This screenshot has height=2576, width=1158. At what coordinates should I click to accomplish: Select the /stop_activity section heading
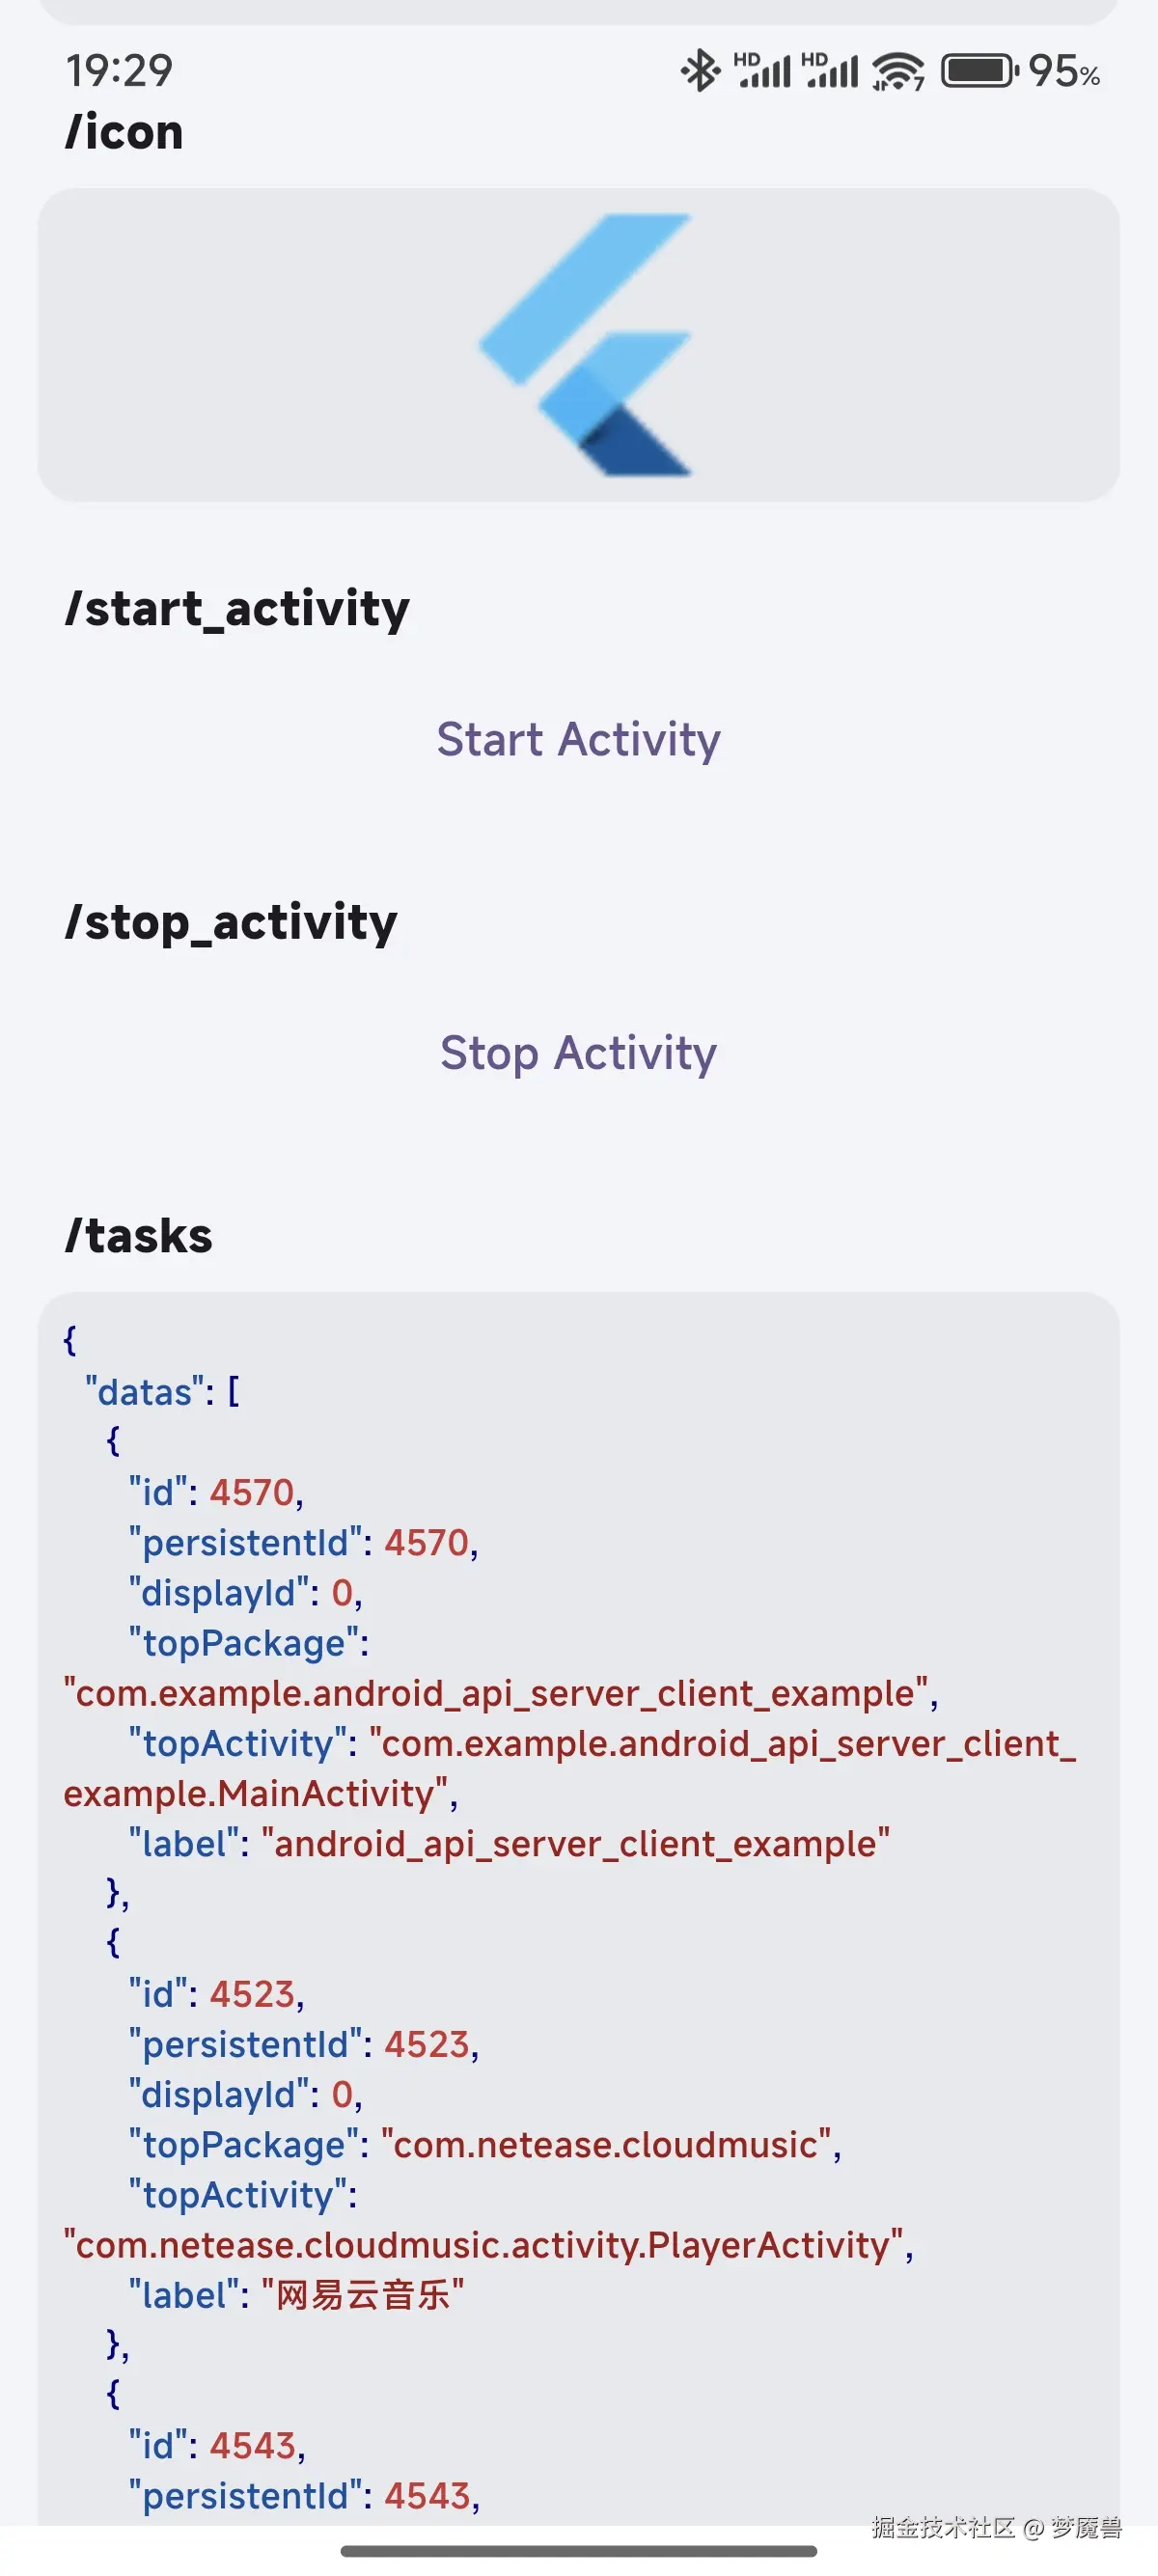231,922
